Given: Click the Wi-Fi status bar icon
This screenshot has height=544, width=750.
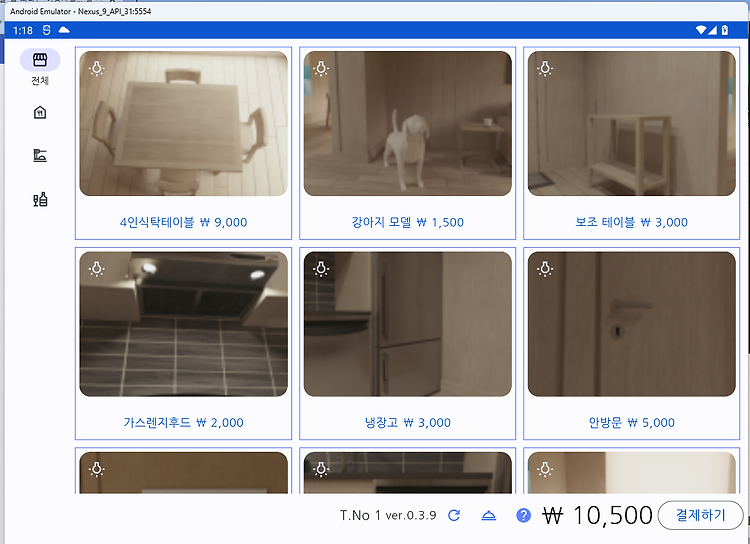Looking at the screenshot, I should 701,30.
